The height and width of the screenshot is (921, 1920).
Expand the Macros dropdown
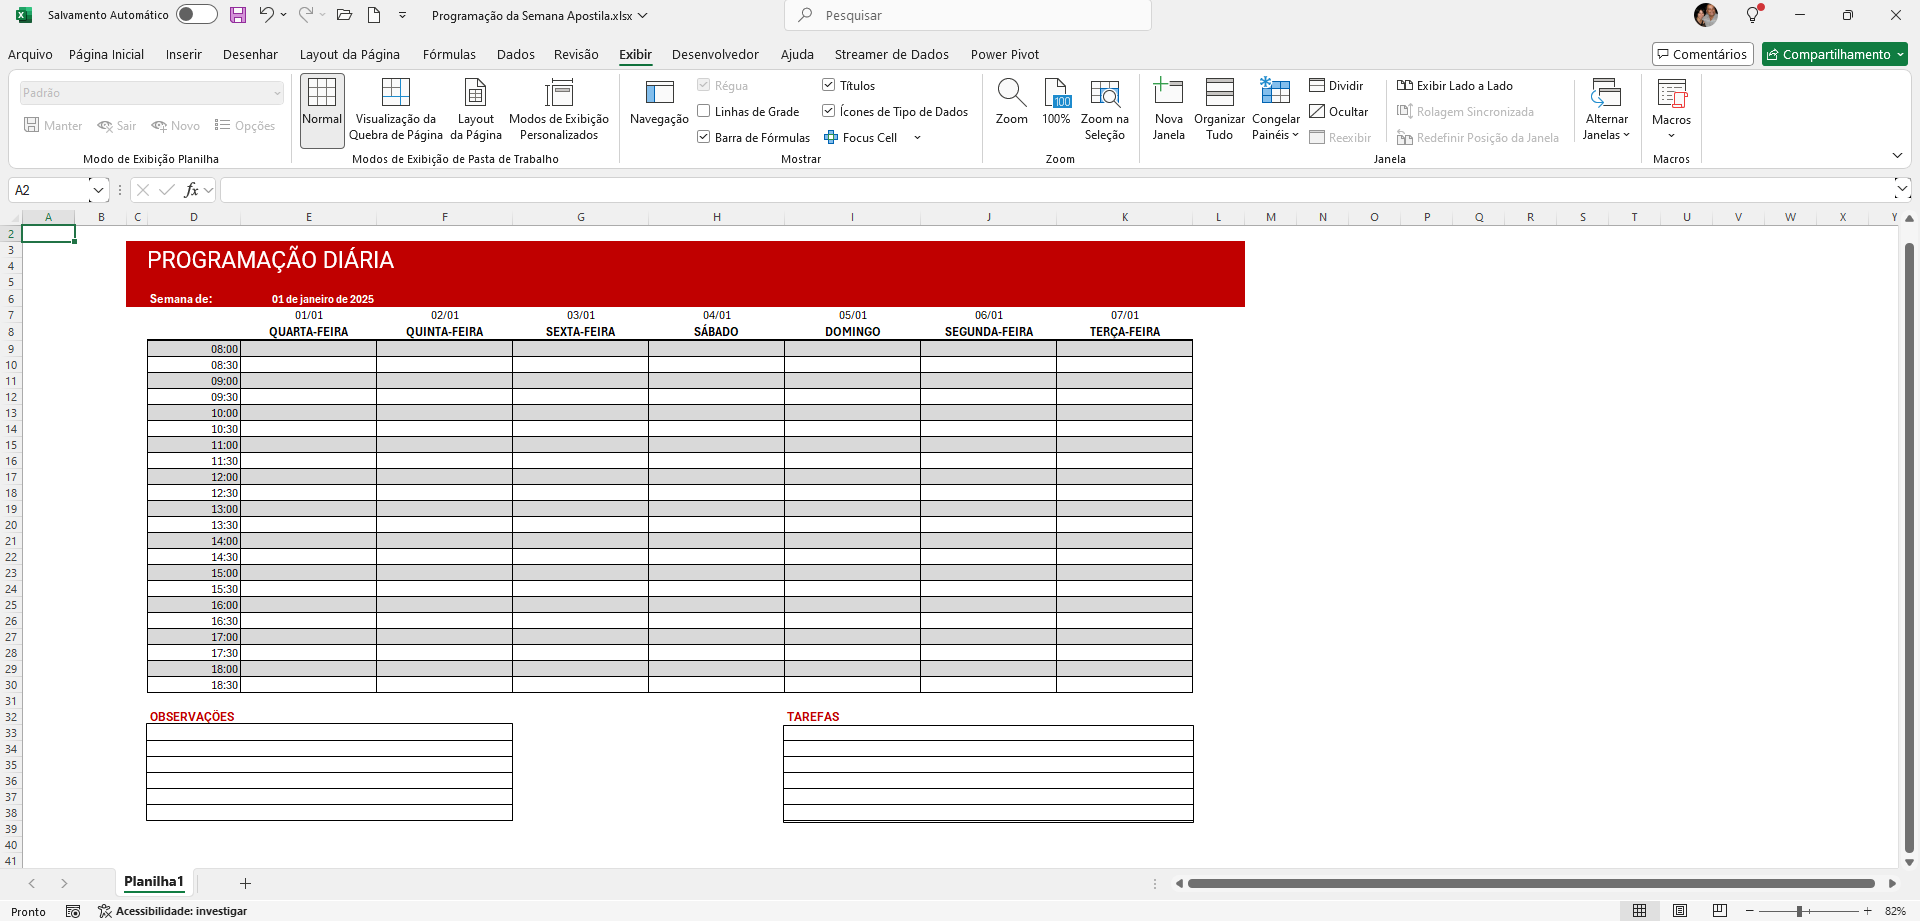[1671, 135]
